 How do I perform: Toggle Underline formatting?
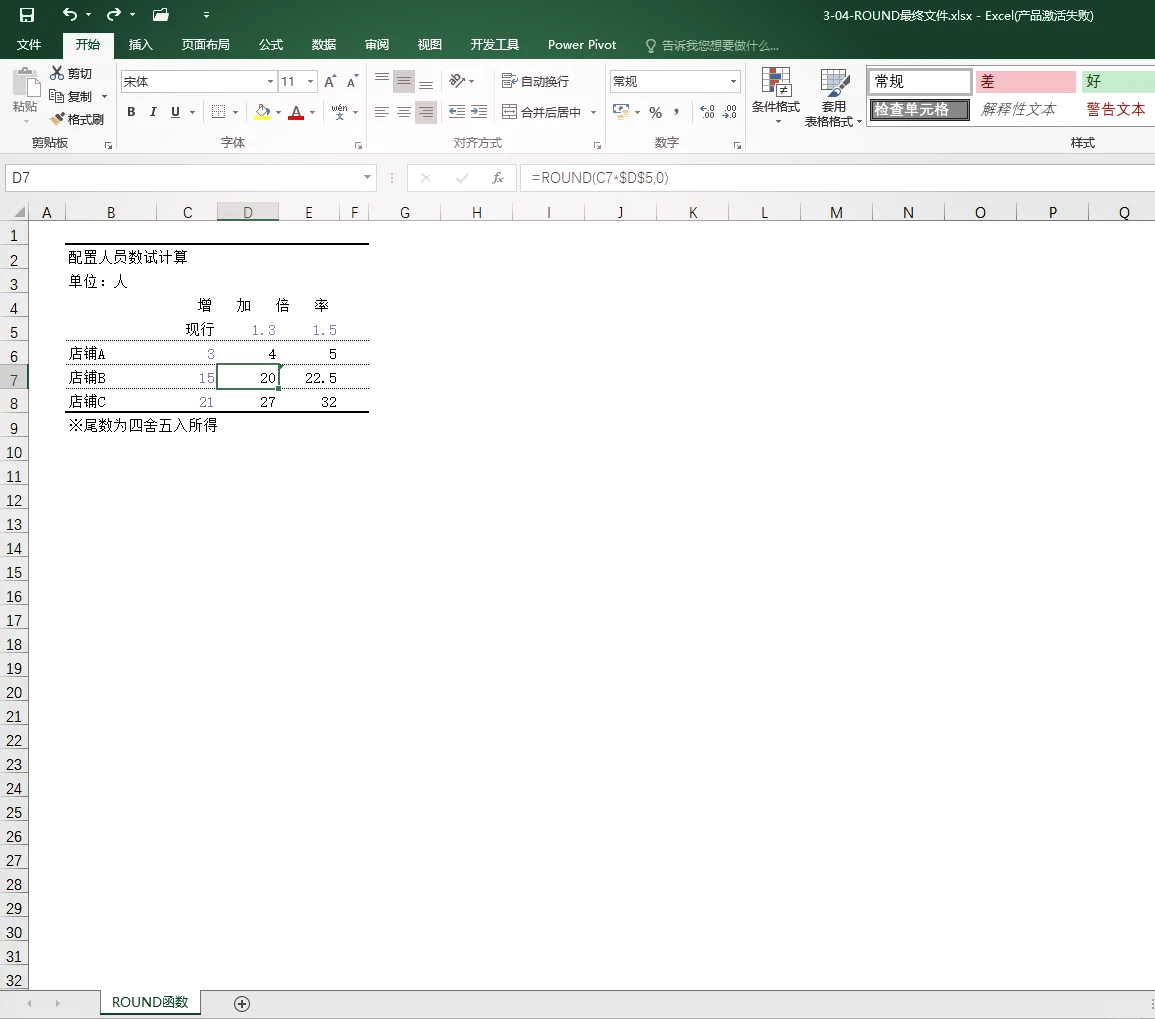175,112
